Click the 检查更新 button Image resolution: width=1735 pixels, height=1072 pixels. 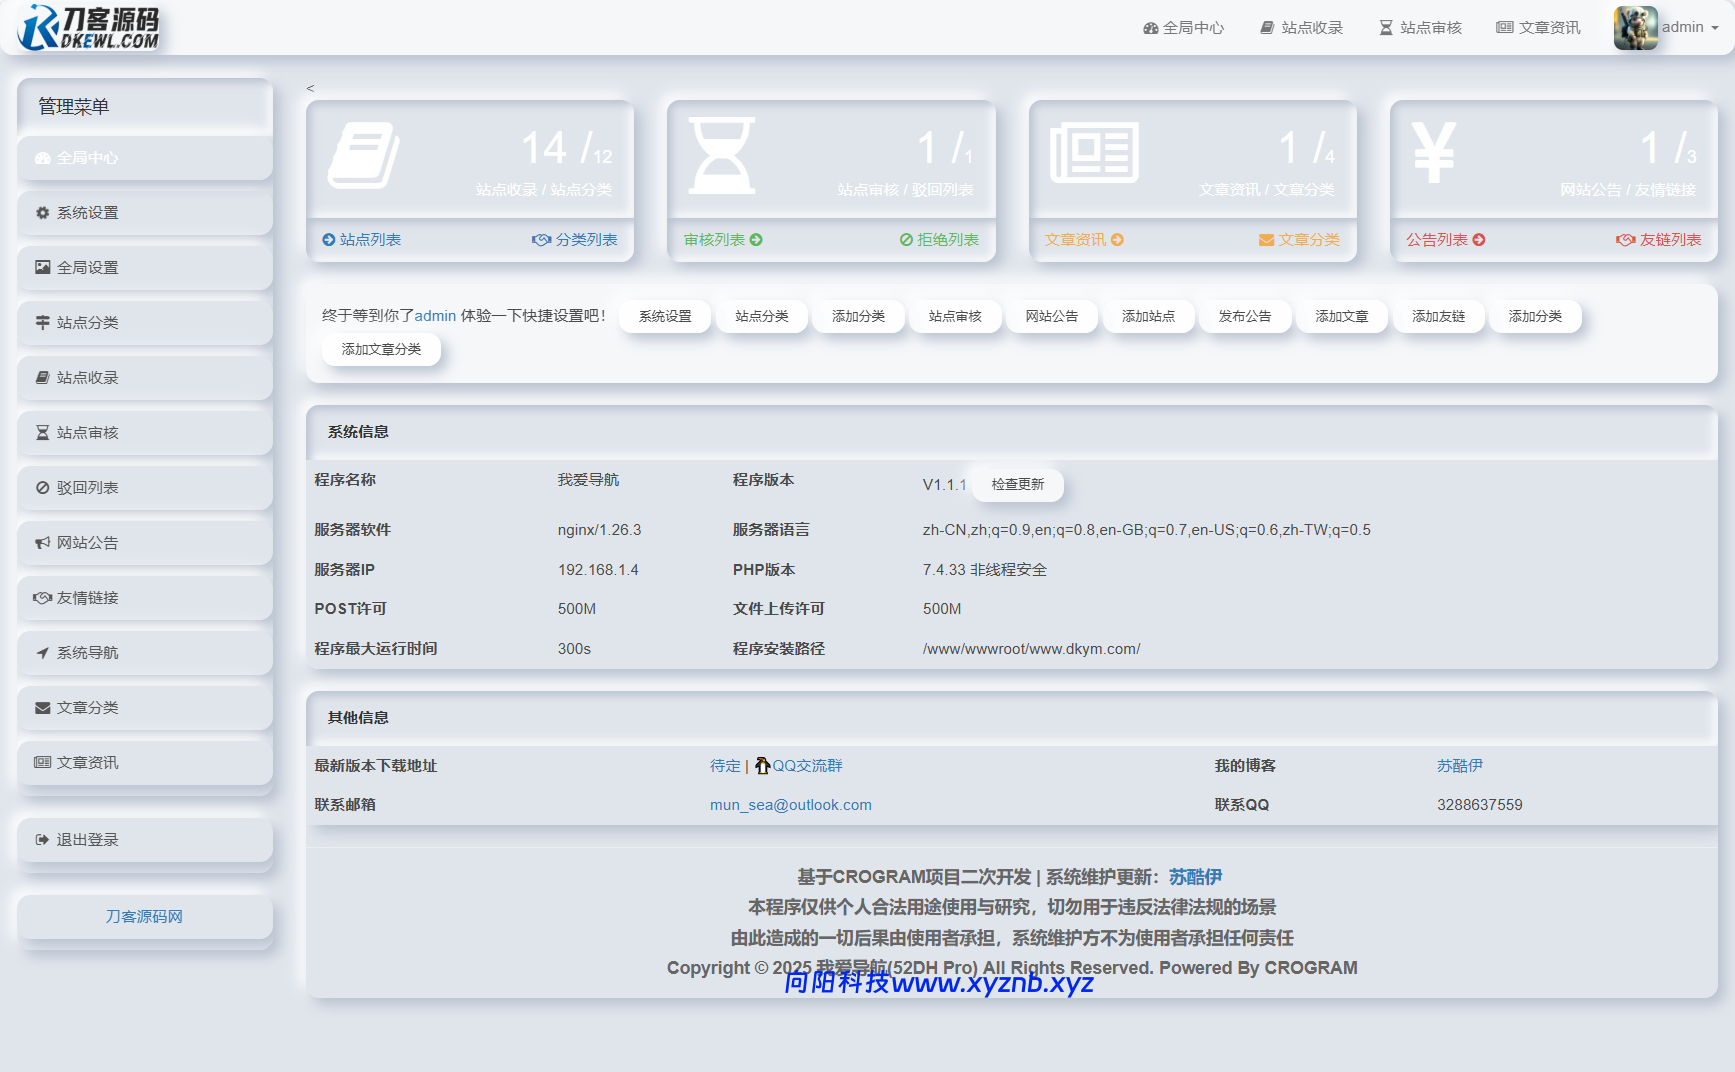click(x=1017, y=485)
